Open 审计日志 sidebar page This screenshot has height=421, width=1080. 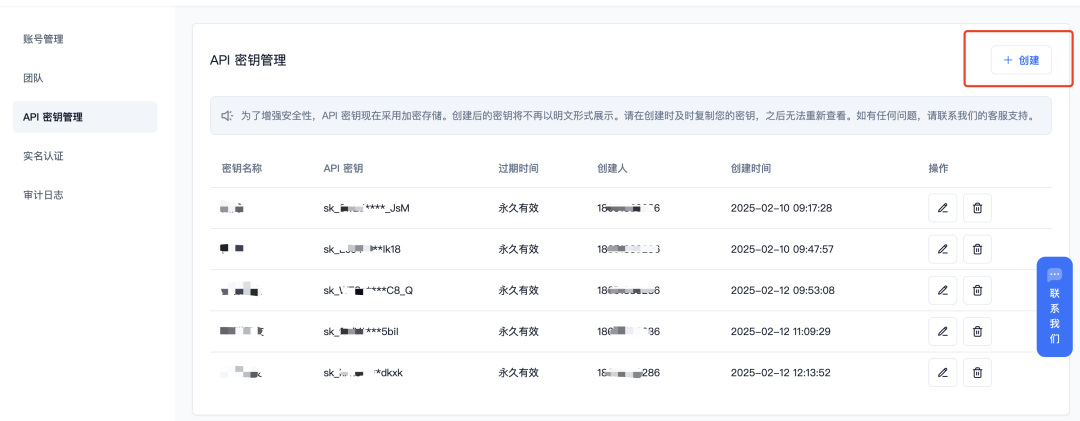pos(43,195)
